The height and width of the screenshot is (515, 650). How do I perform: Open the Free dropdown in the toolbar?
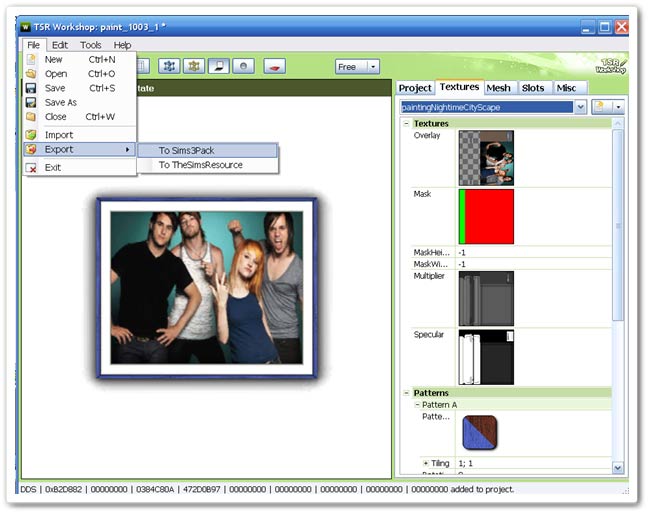click(x=357, y=67)
